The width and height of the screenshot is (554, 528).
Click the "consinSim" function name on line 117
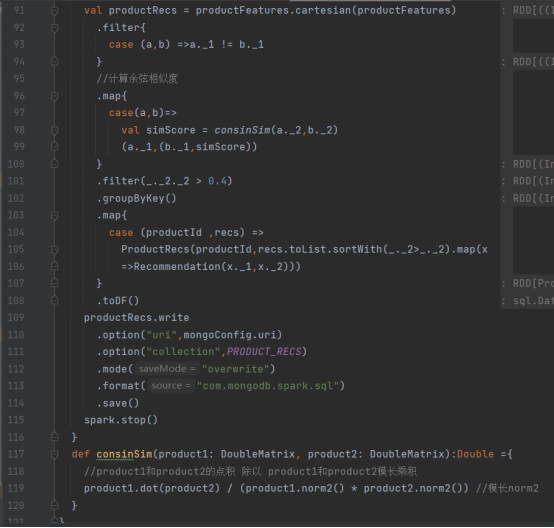pos(124,454)
